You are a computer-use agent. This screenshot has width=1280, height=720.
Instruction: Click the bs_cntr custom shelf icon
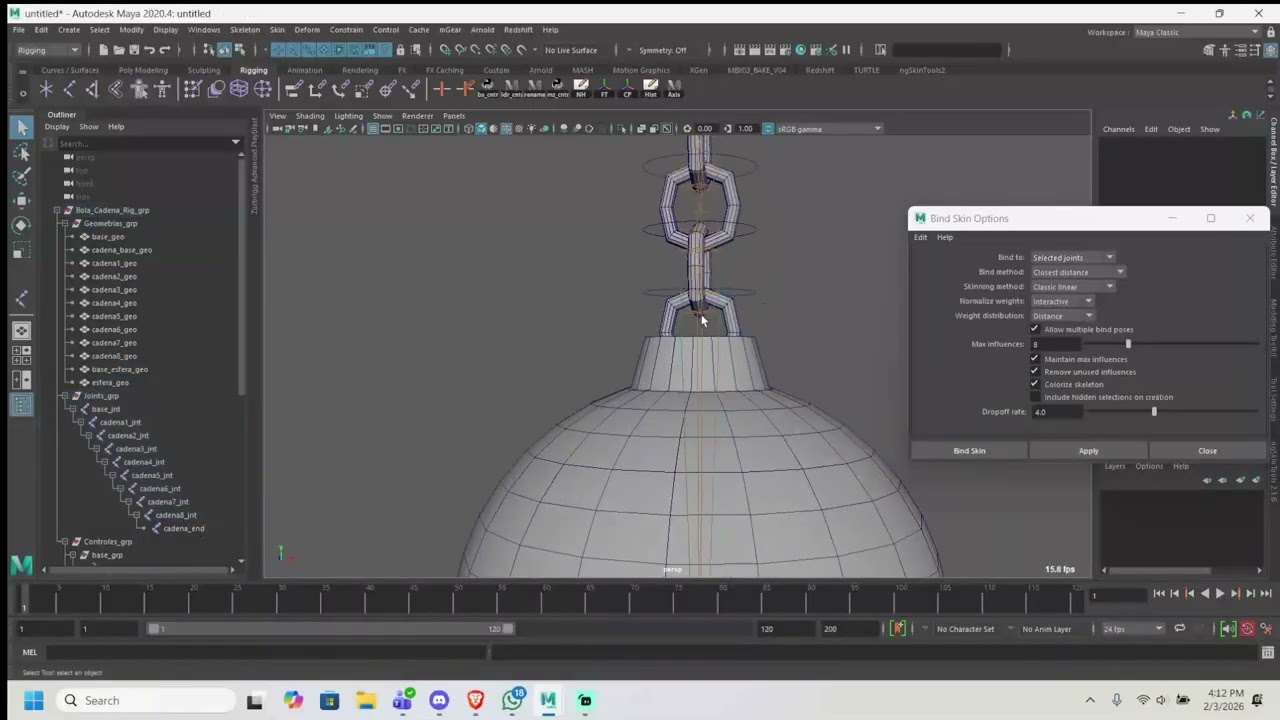(488, 89)
